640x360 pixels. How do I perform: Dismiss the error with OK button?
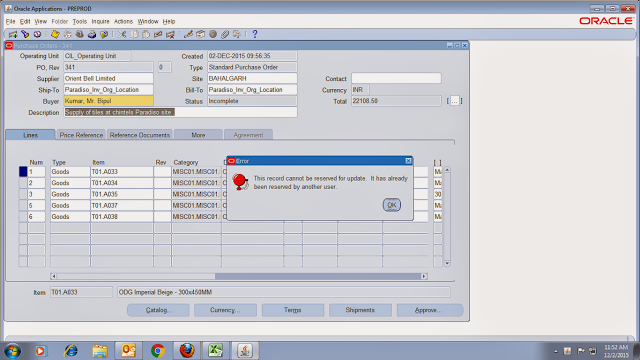(x=391, y=205)
